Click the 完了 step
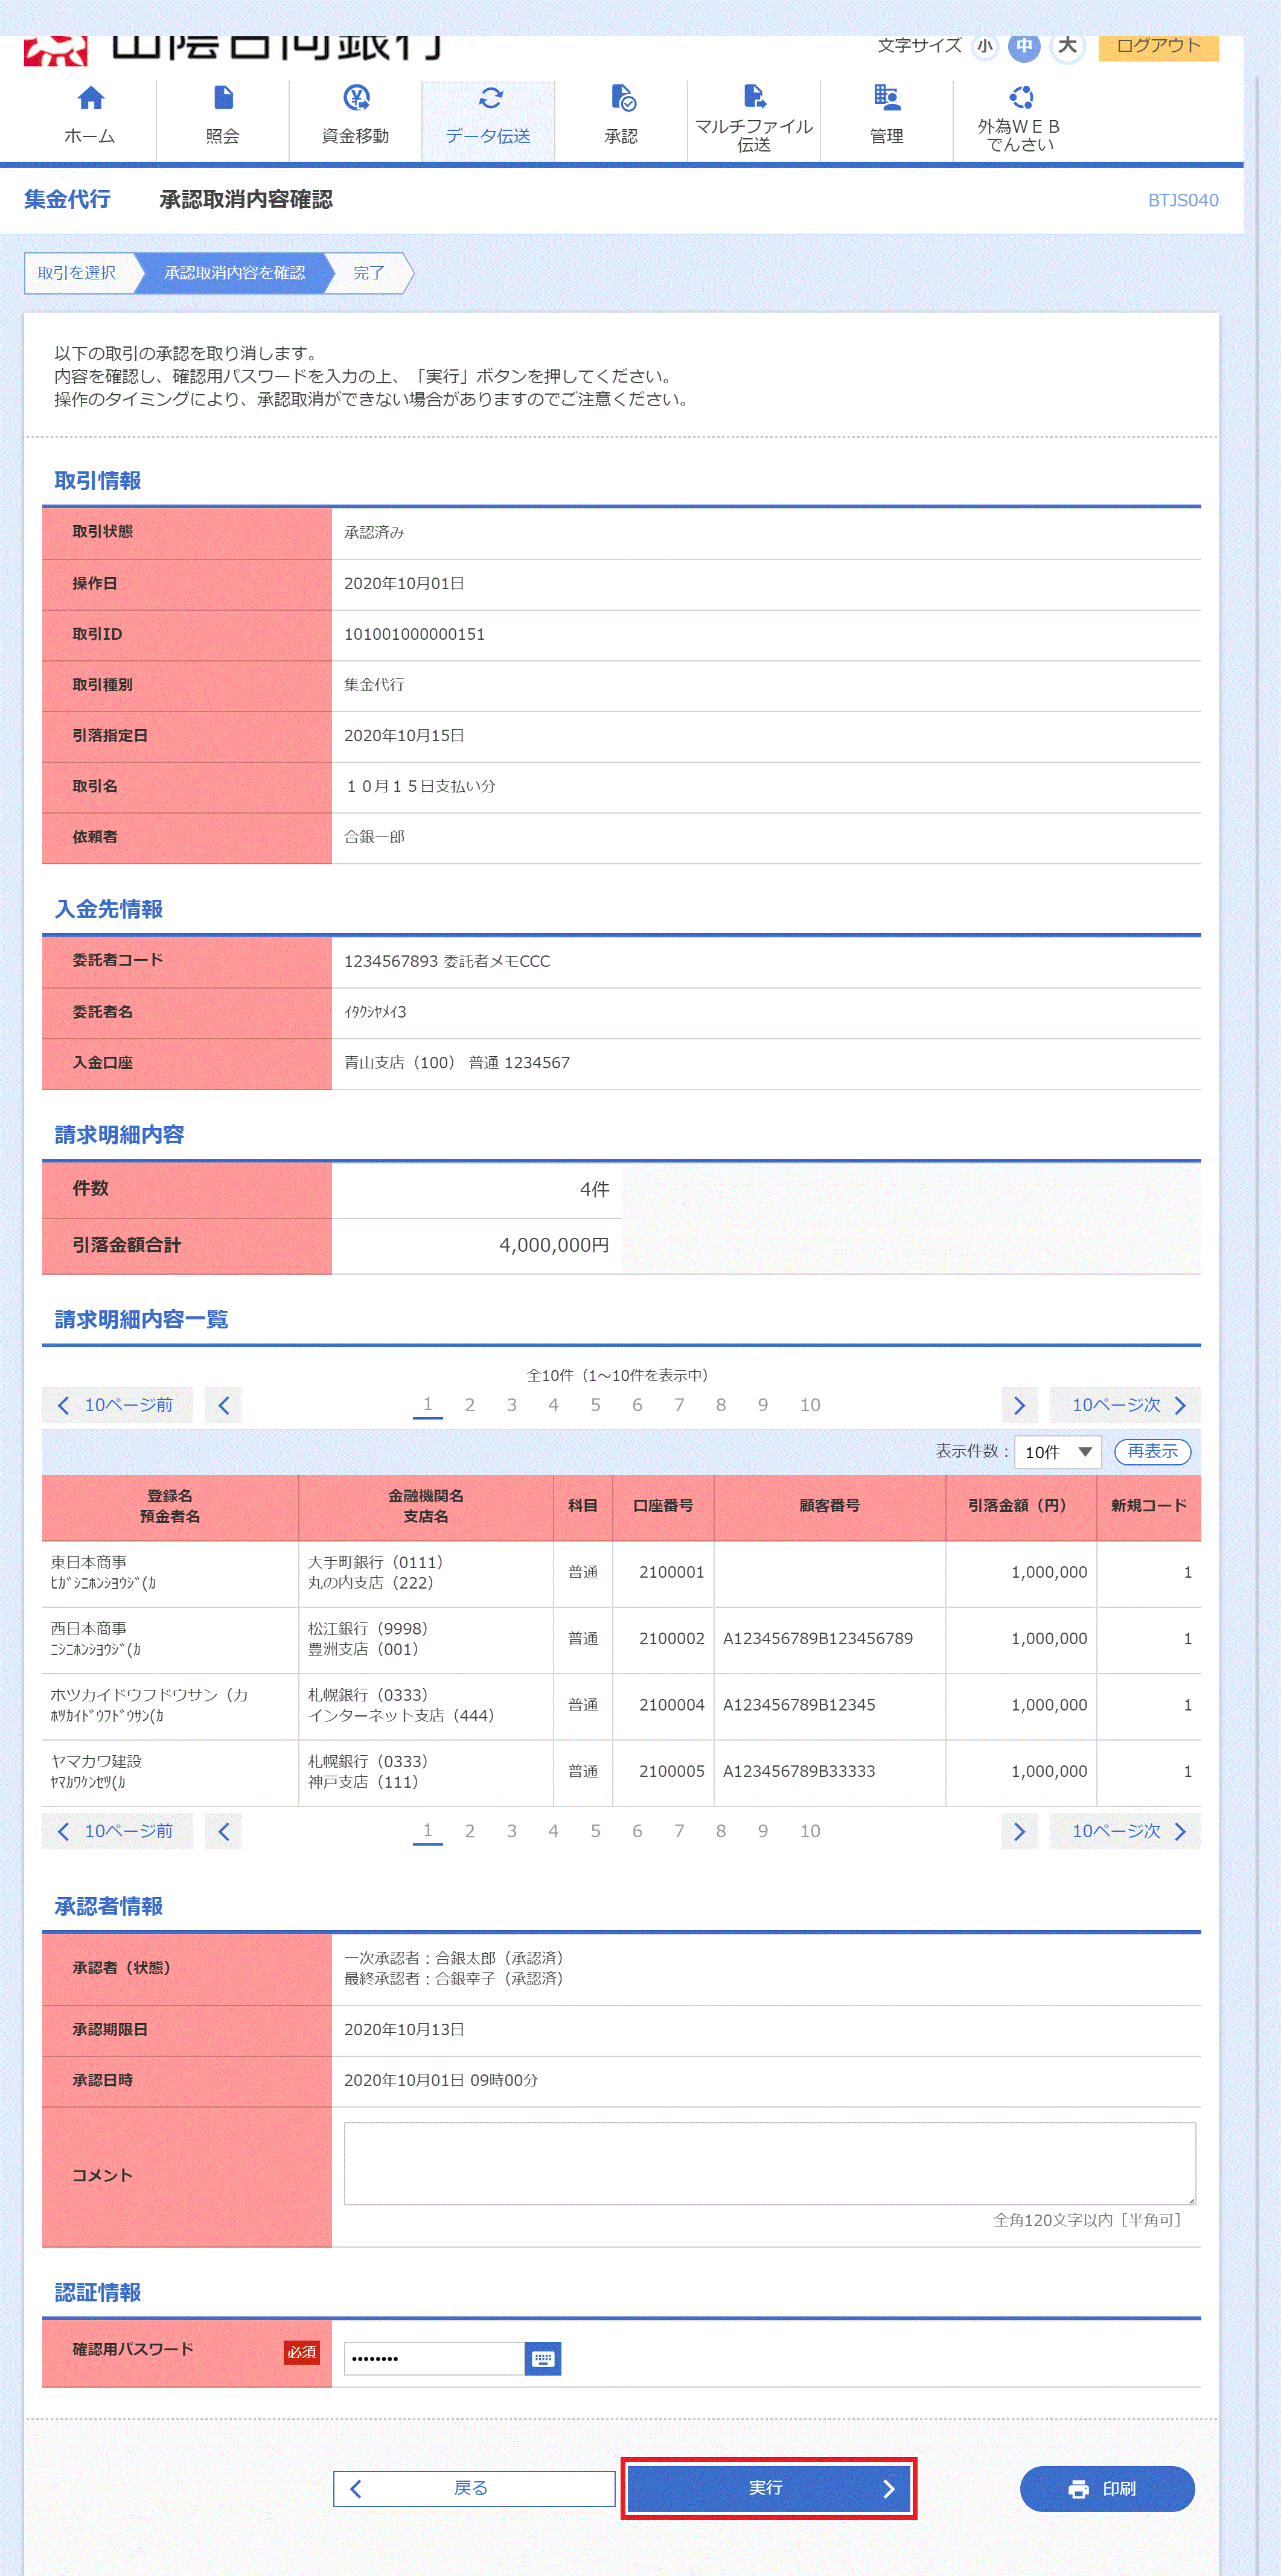The image size is (1281, 2576). 369,273
